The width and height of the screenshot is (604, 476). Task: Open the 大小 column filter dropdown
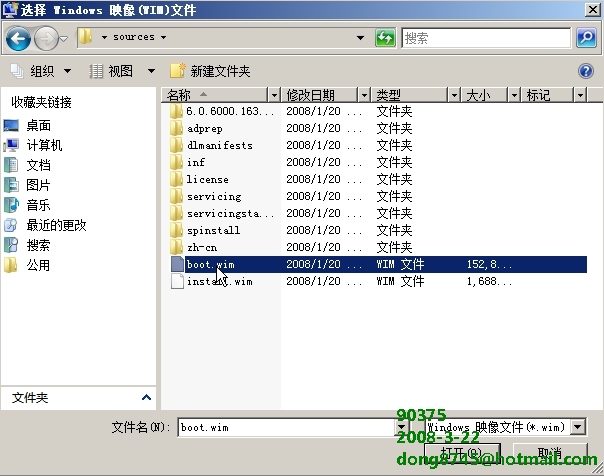tap(514, 95)
